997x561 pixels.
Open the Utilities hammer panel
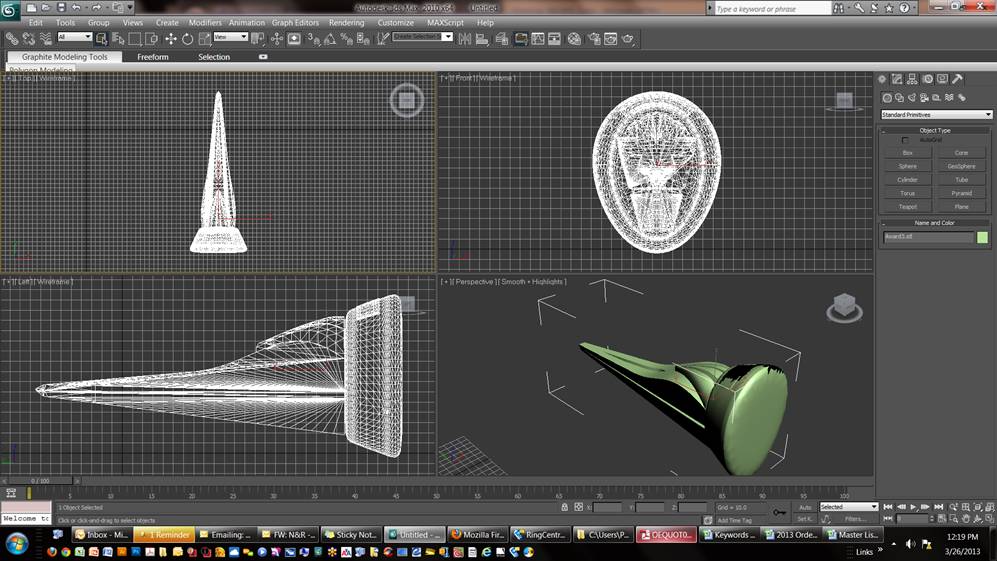tap(957, 79)
